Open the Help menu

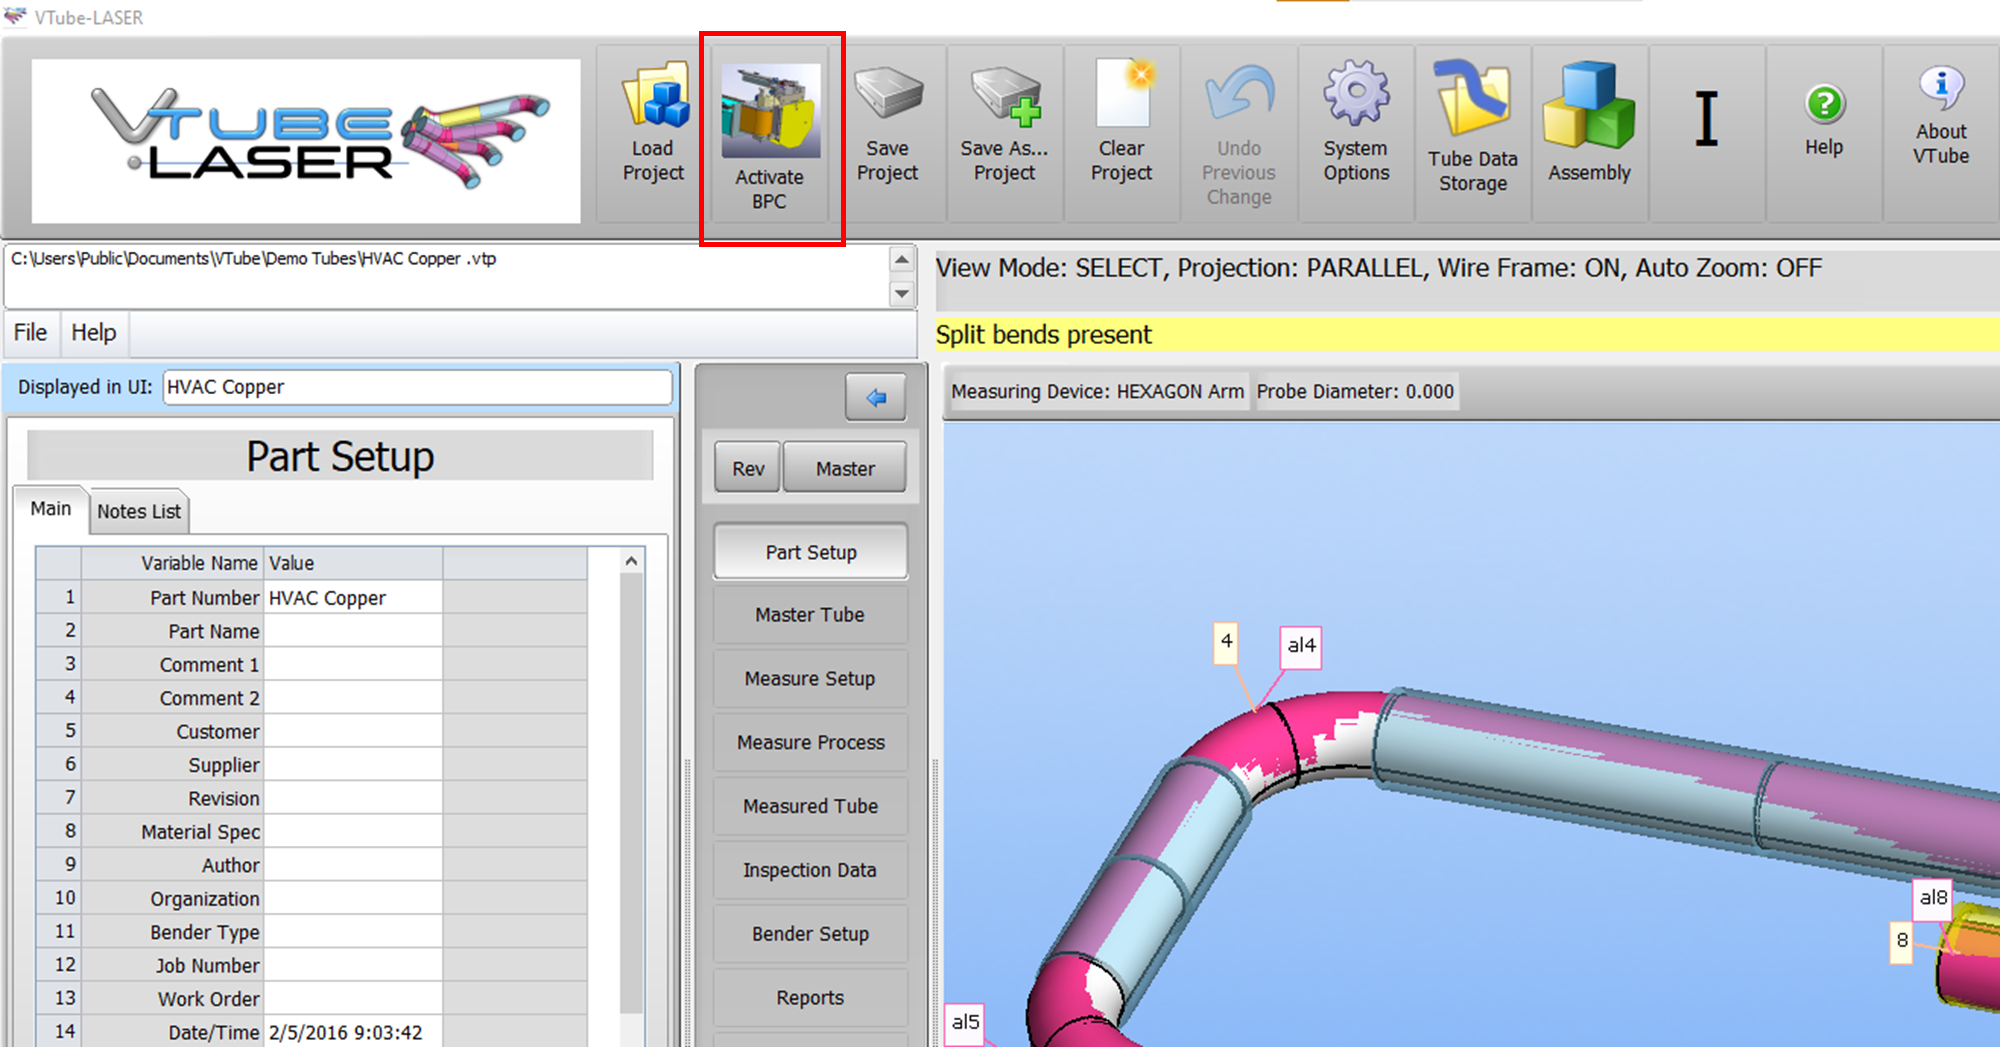tap(94, 332)
